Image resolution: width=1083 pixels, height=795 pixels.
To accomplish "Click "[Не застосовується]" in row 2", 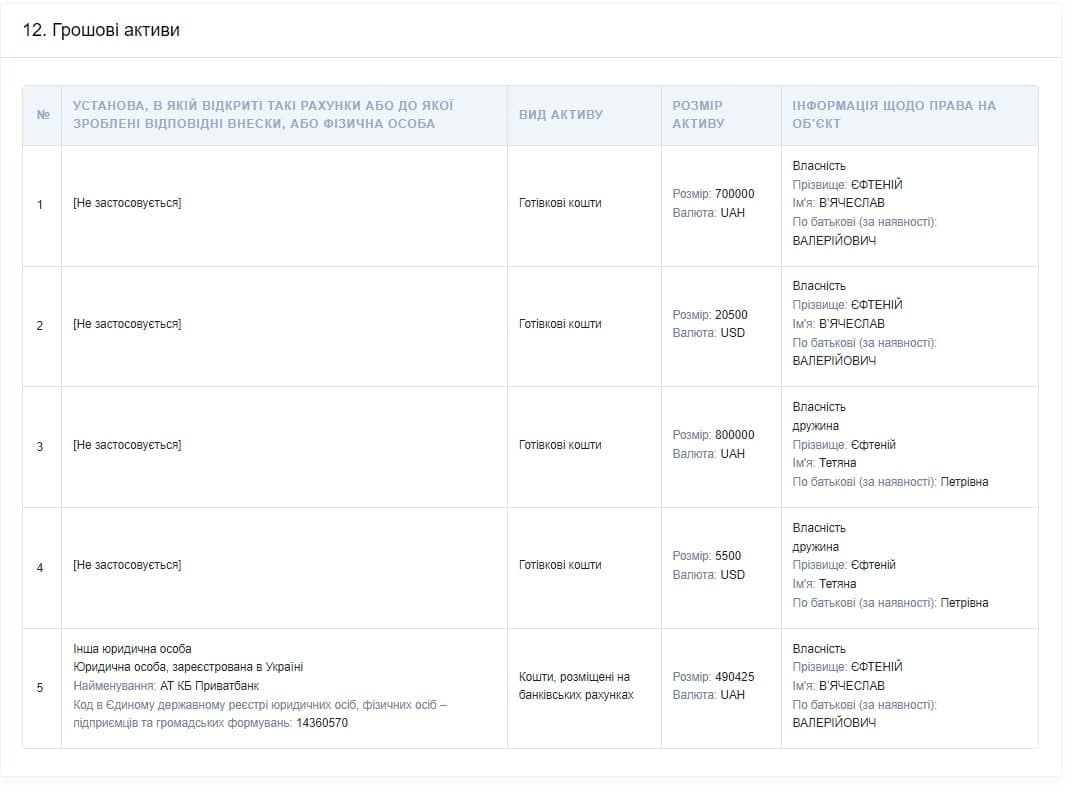I will [x=127, y=324].
